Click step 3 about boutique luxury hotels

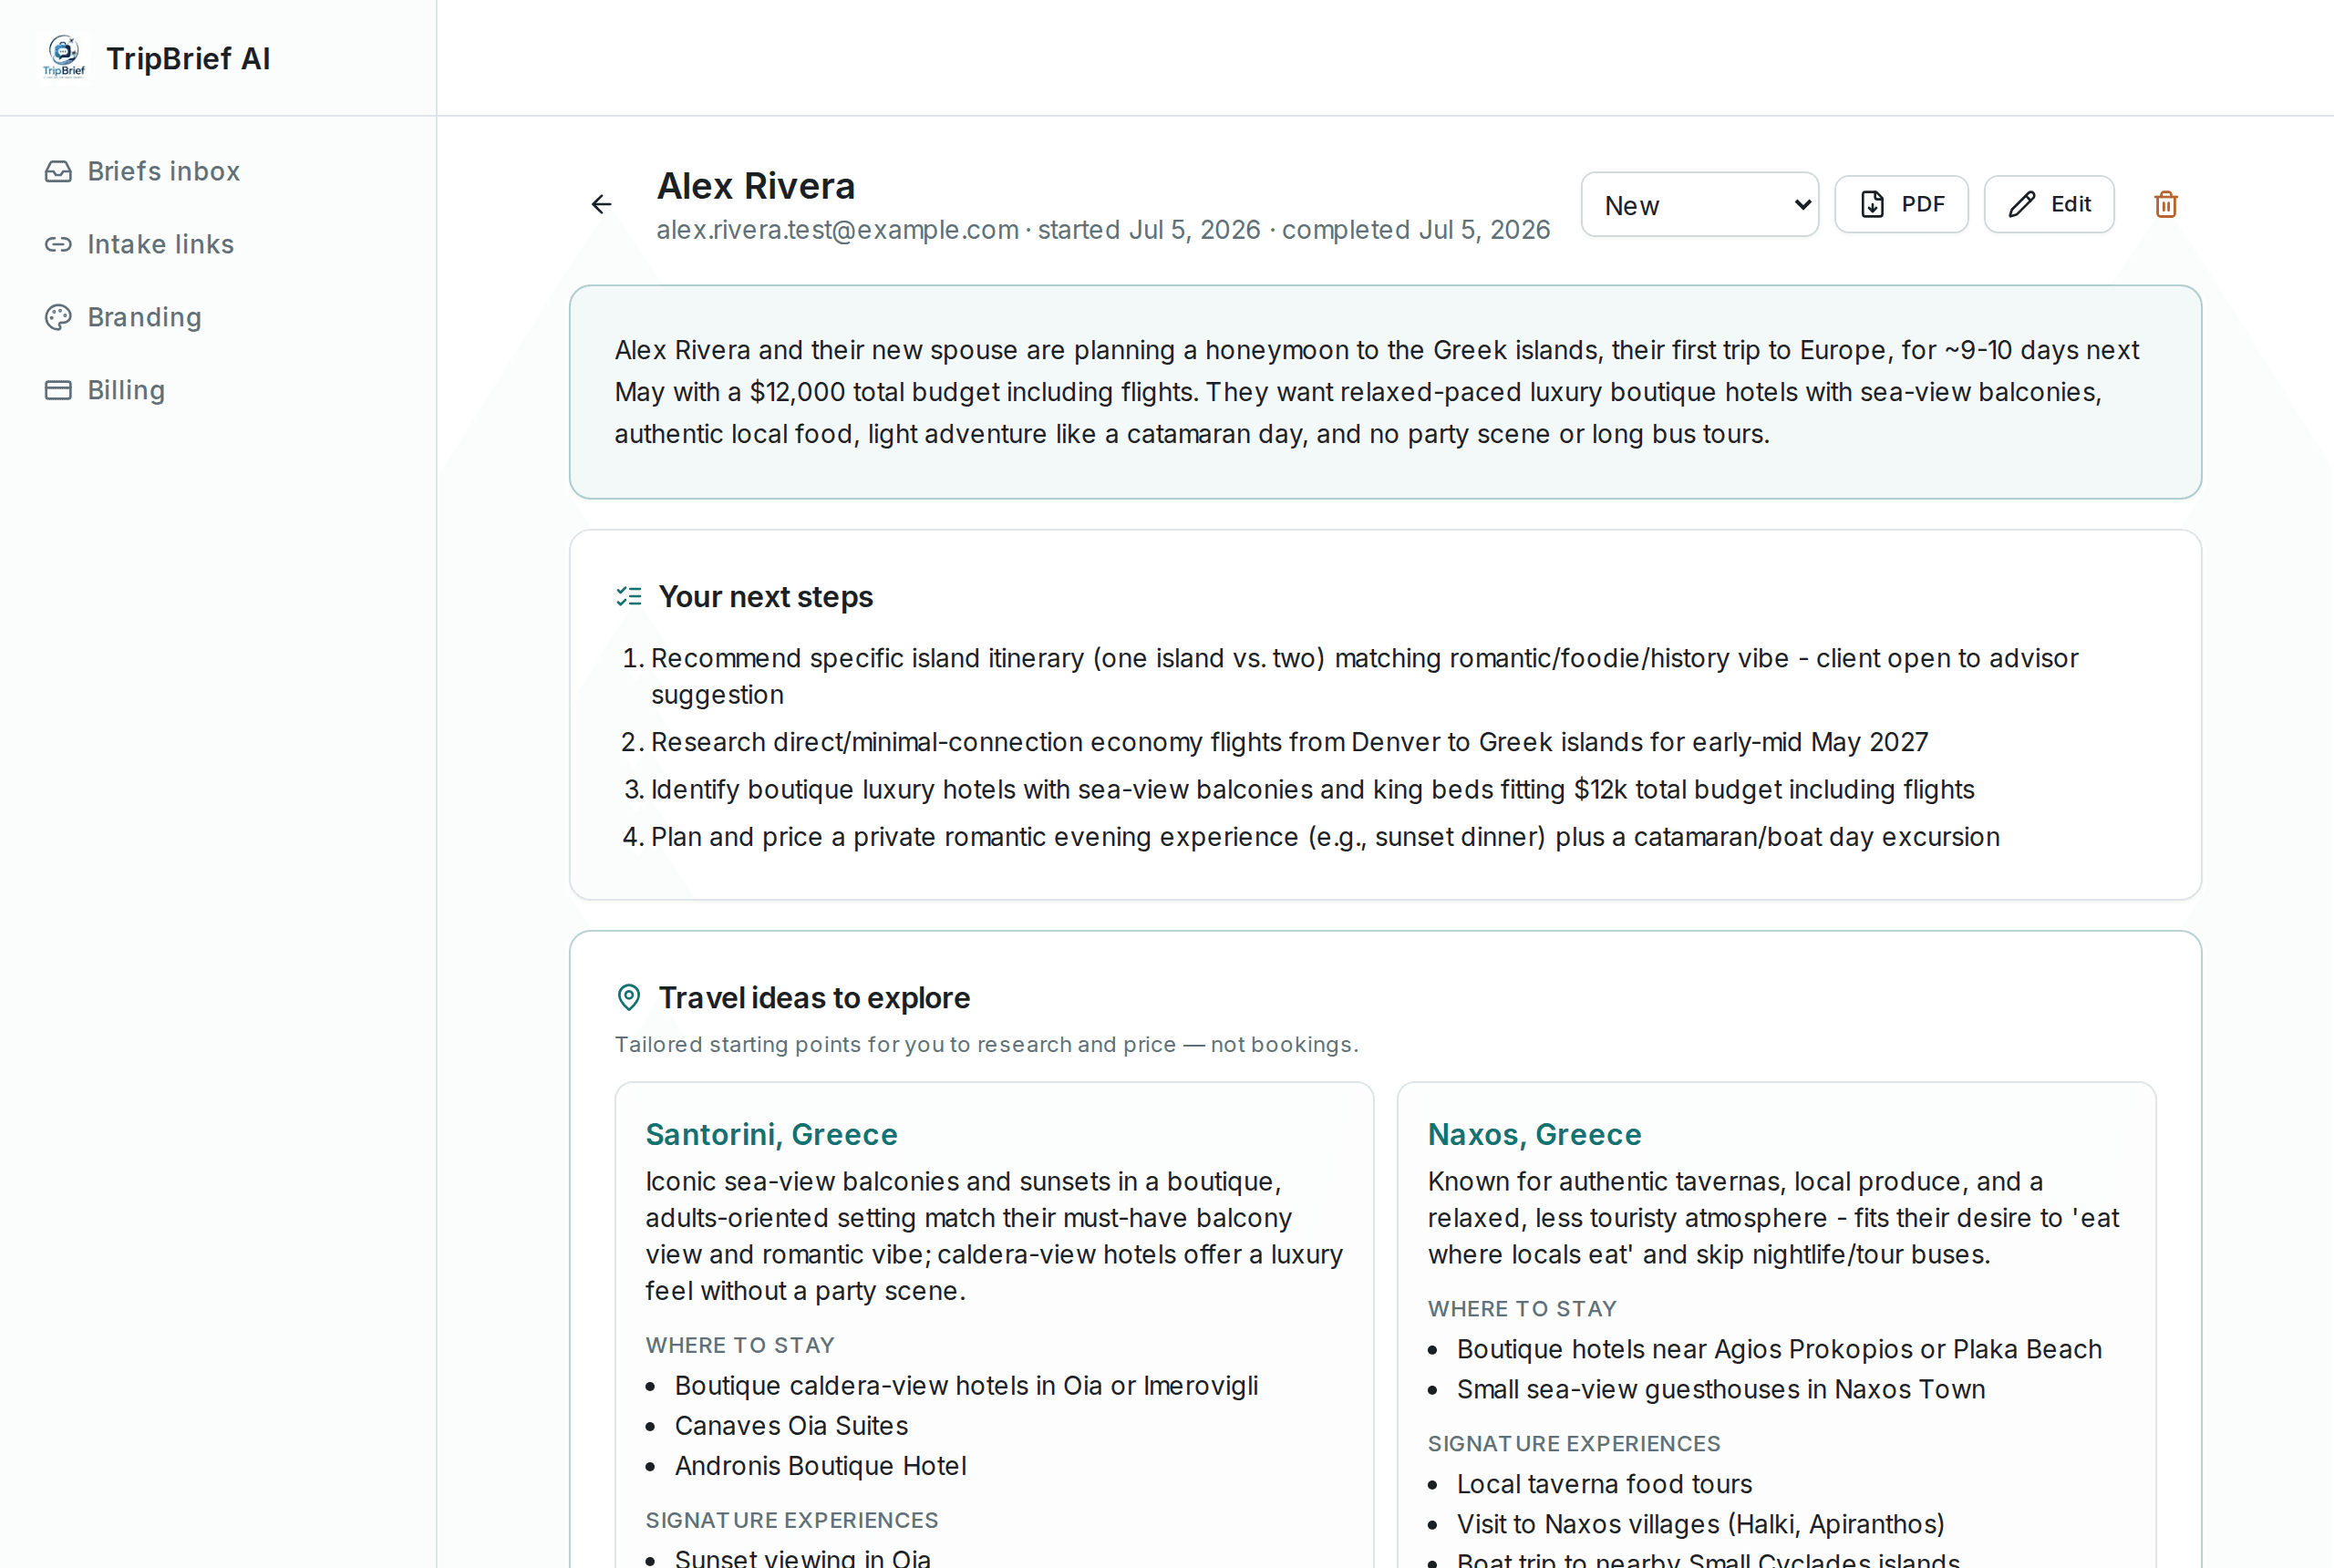coord(1312,789)
